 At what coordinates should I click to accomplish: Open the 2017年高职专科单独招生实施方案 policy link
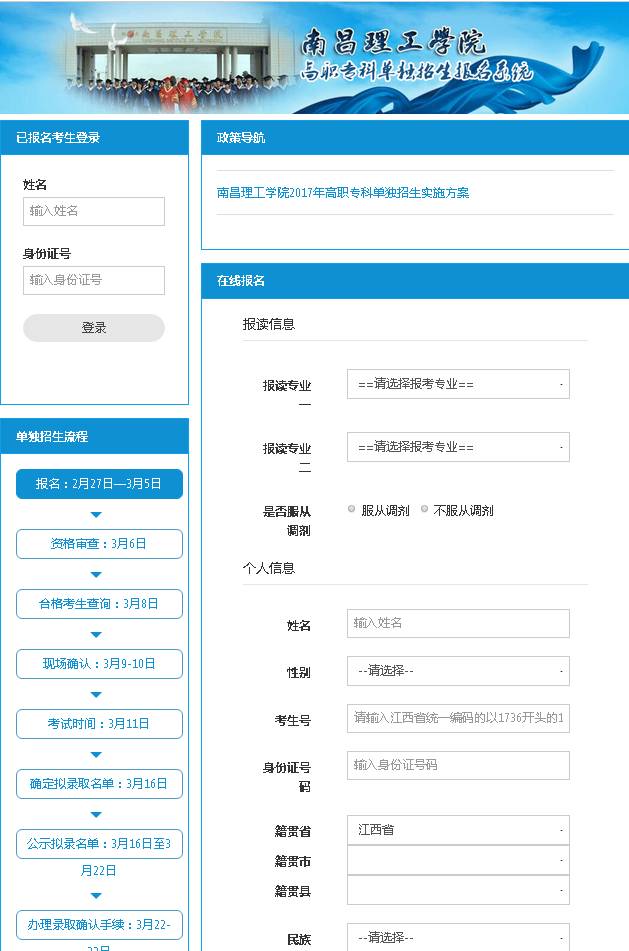pos(343,193)
